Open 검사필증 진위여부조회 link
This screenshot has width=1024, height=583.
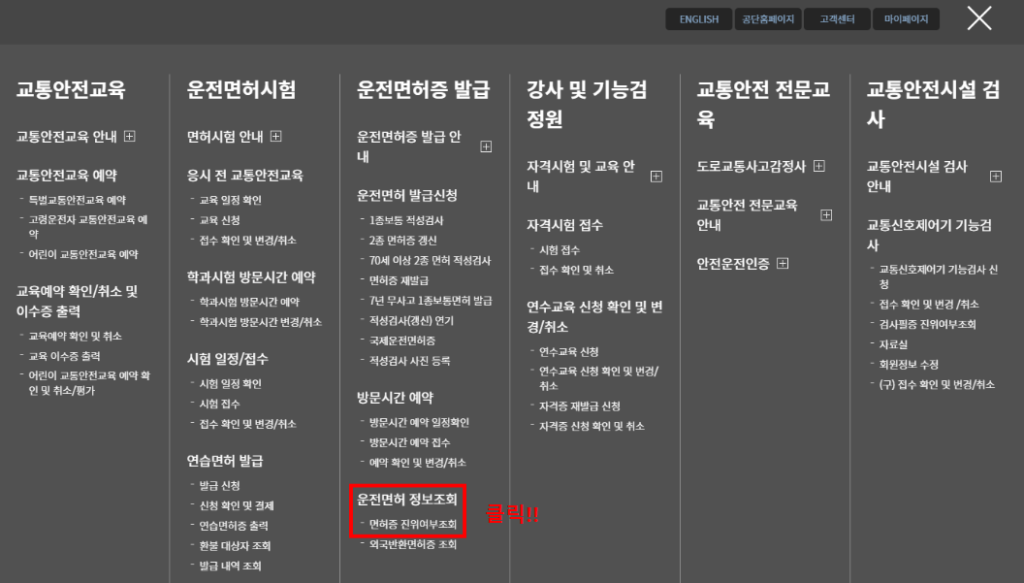927,324
